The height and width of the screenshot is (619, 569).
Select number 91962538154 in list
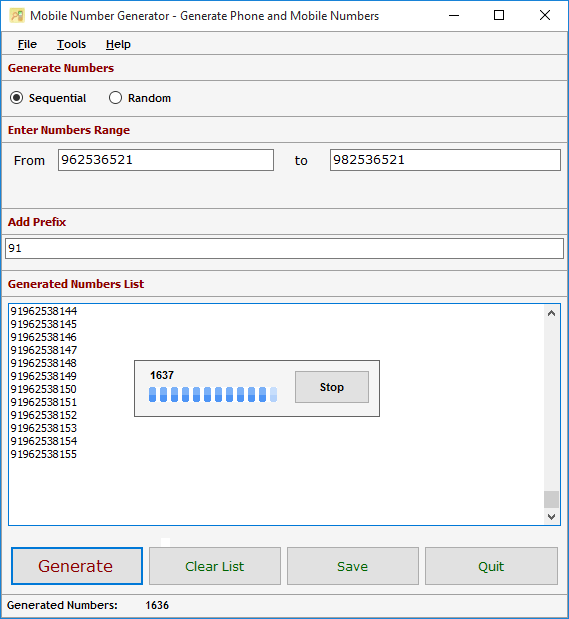point(44,441)
